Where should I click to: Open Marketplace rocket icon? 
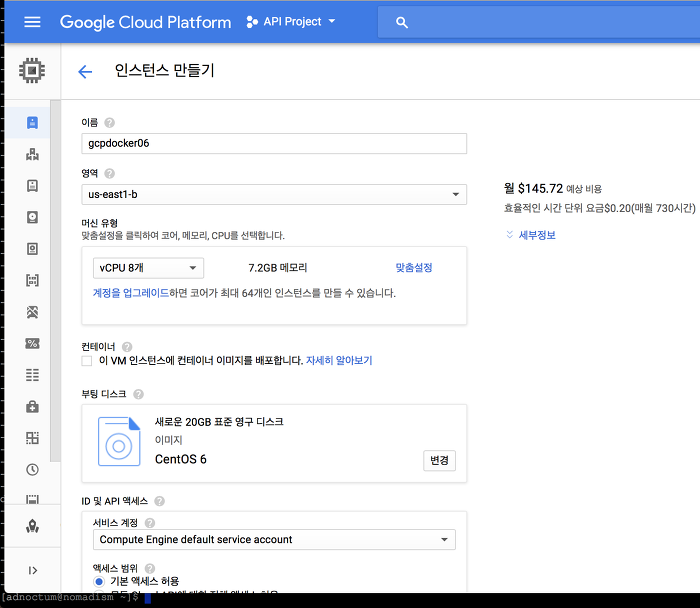pos(32,526)
